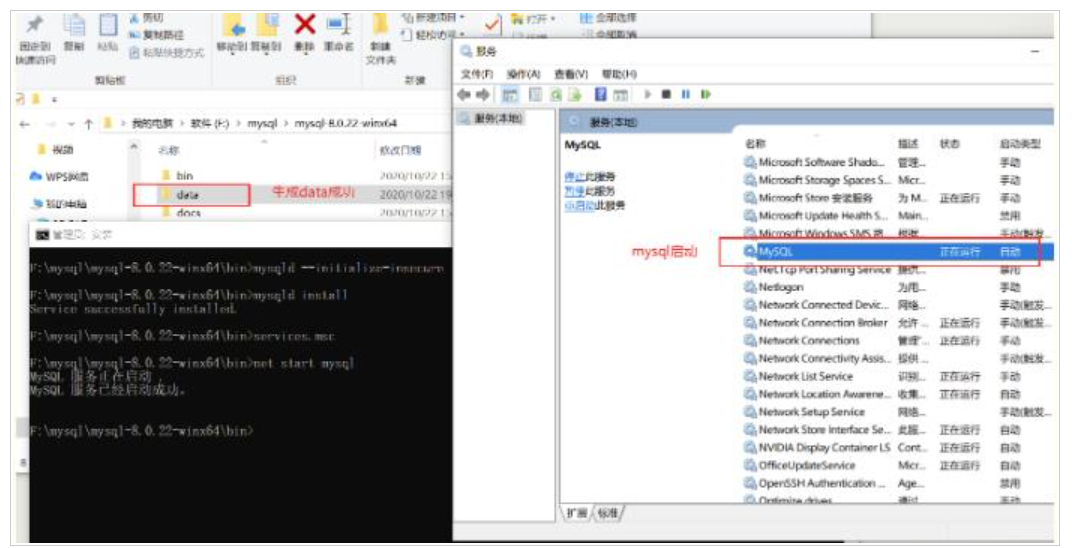
Task: Click the Properties checkmark icon in ribbon
Action: [x=491, y=26]
